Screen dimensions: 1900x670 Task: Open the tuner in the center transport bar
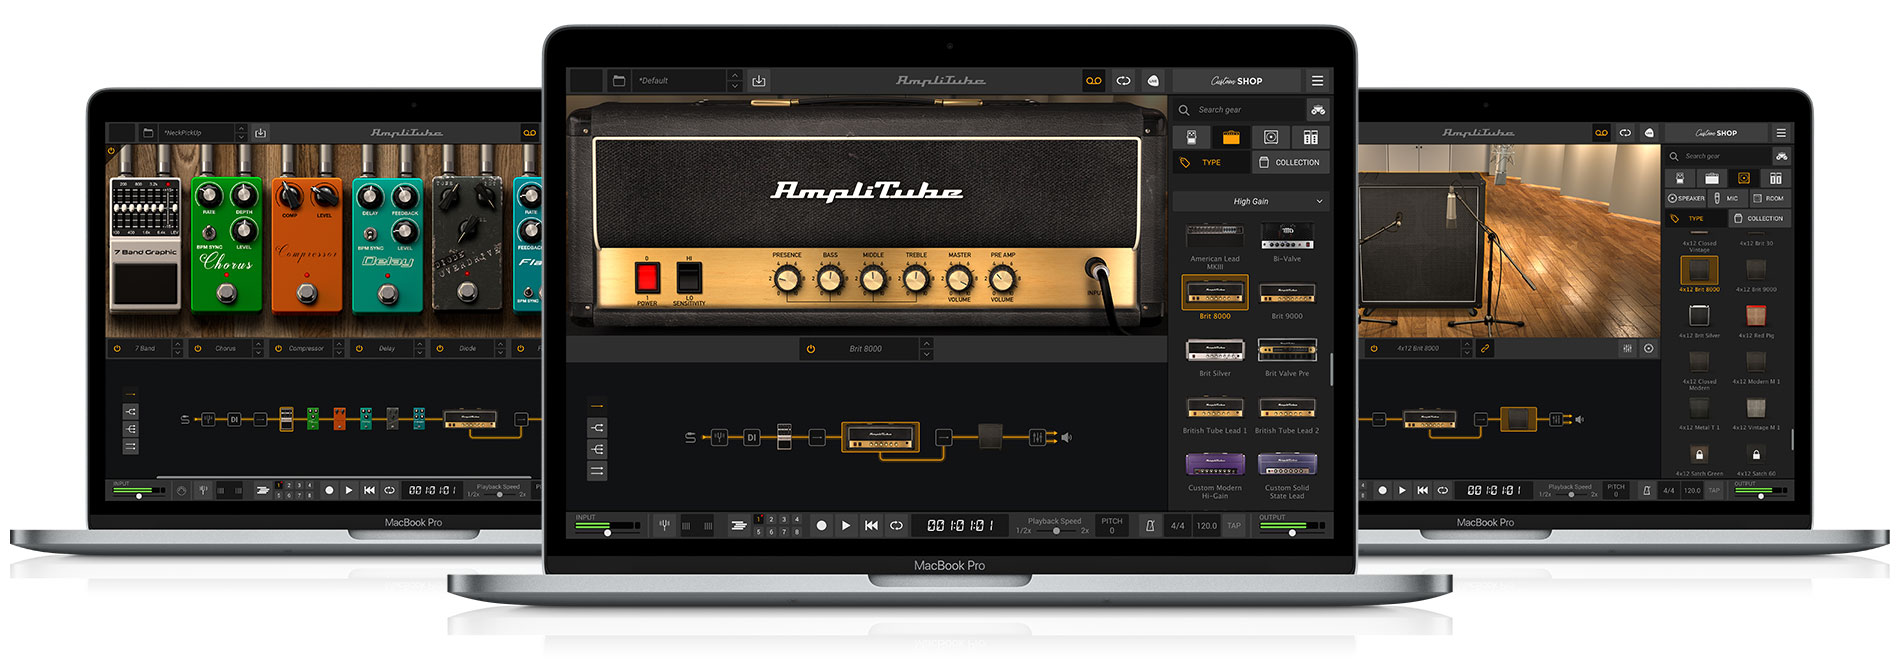coord(664,525)
